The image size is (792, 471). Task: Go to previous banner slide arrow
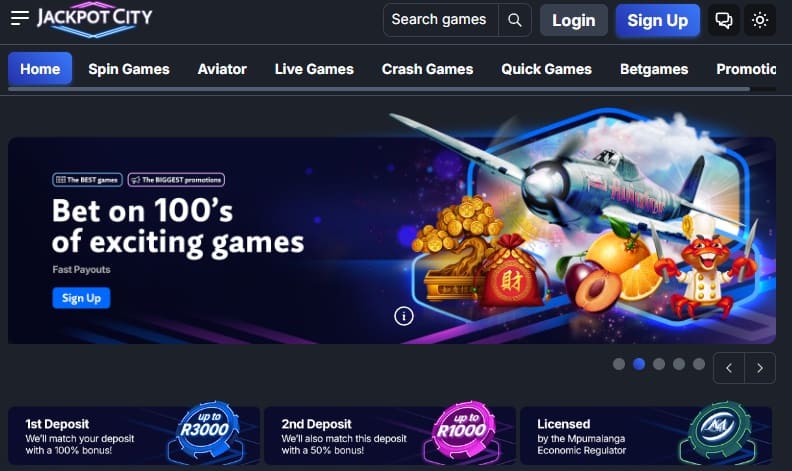click(x=729, y=368)
